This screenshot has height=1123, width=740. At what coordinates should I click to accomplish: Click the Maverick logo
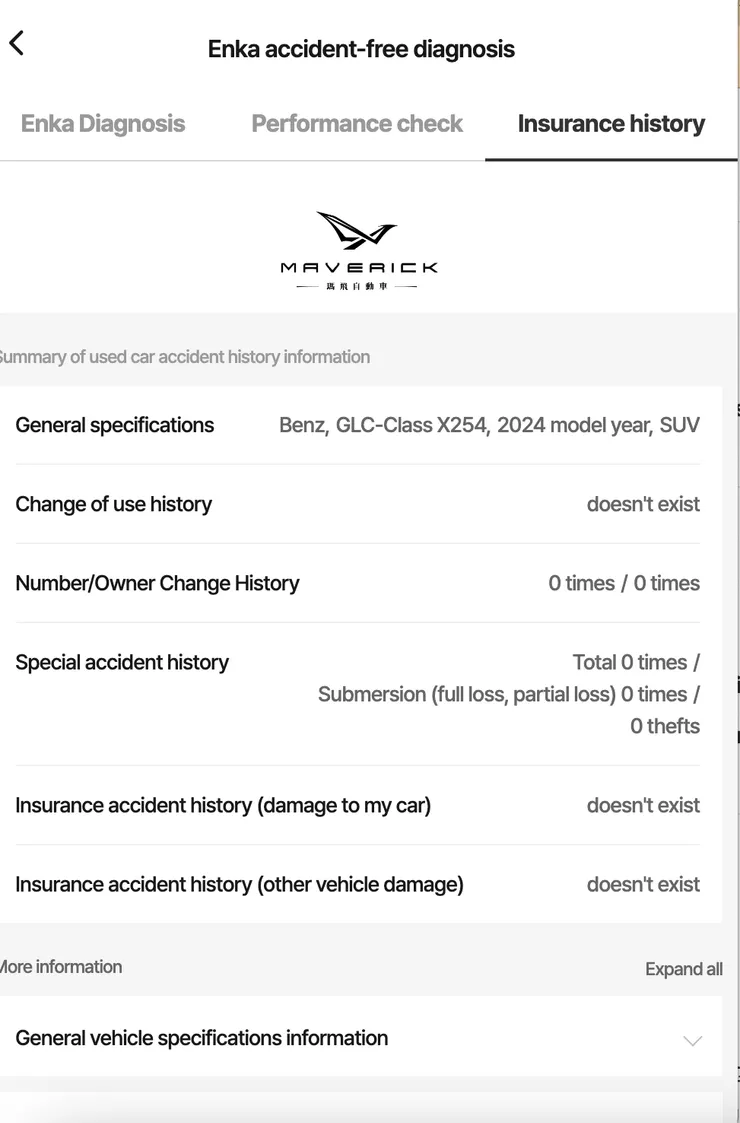[358, 250]
